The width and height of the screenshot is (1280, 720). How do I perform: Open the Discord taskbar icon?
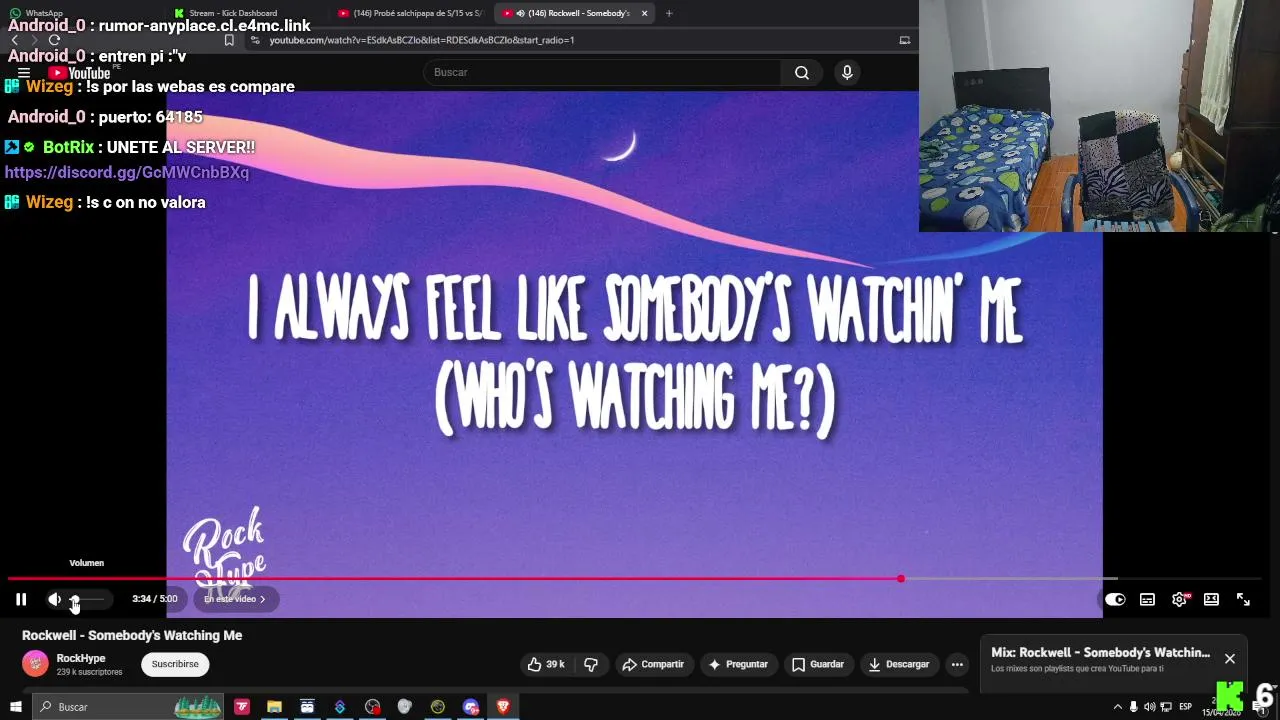[470, 707]
